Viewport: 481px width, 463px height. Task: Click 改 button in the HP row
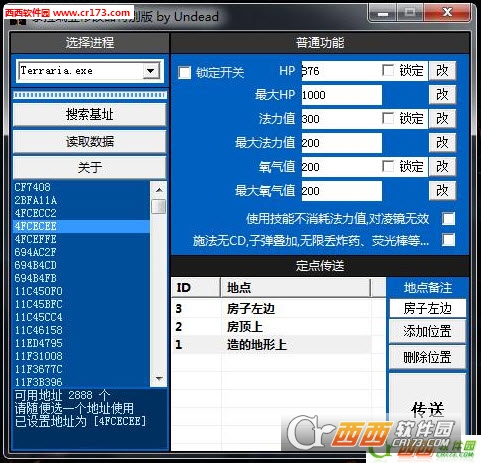(442, 71)
